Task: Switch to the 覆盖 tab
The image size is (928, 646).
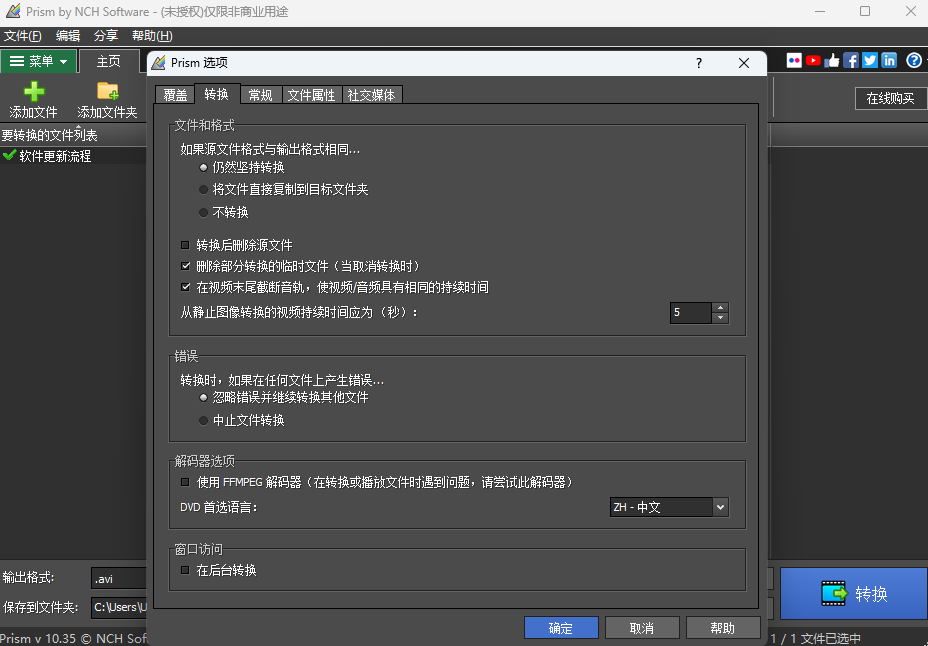Action: tap(175, 95)
